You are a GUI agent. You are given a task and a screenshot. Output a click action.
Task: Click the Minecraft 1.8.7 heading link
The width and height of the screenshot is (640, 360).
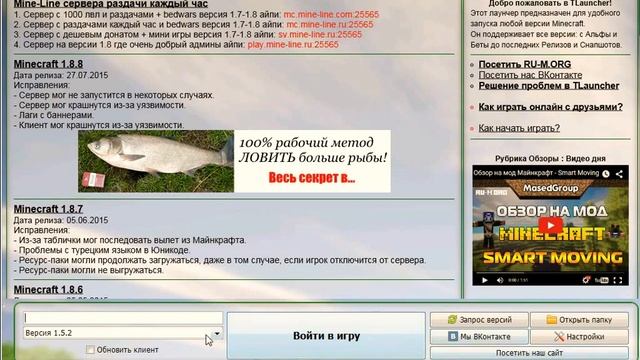(48, 209)
